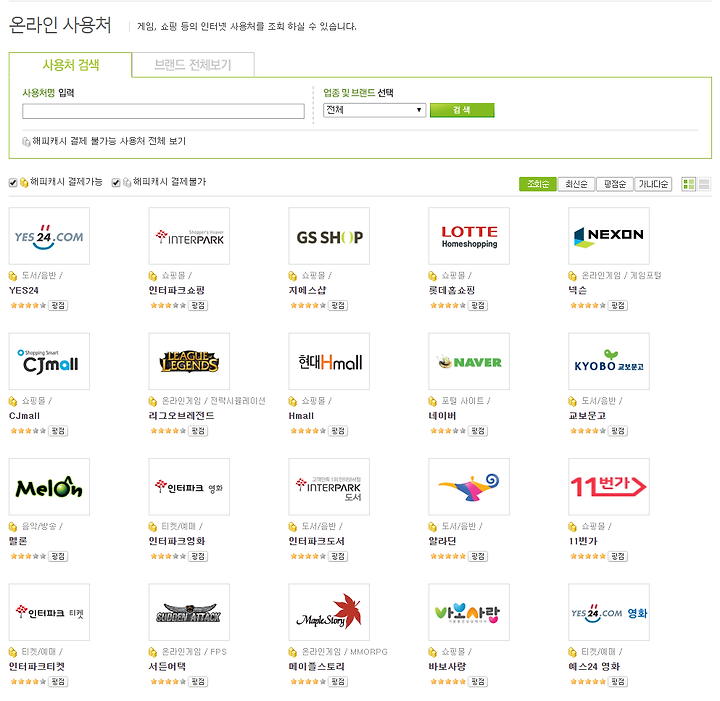
Task: Switch to 브랜드 전체보기 tab
Action: 193,65
